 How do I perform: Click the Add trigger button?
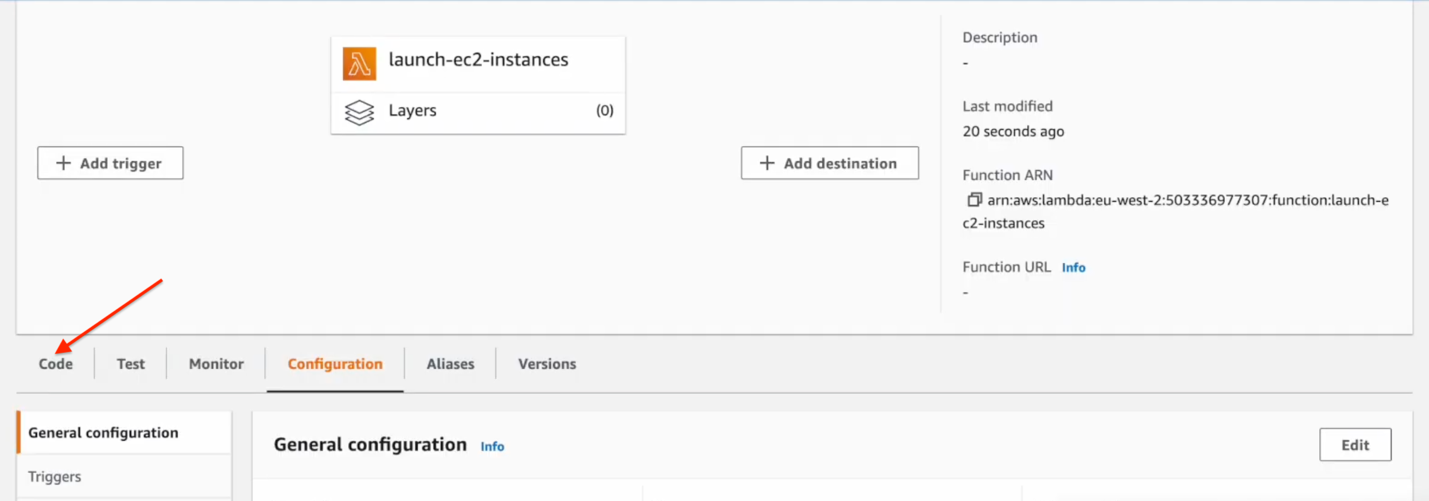[110, 163]
